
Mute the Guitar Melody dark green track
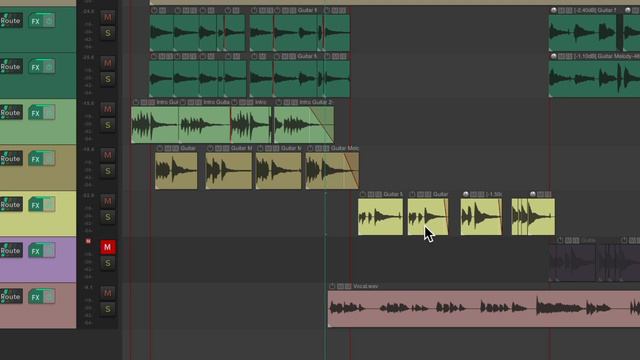coord(108,63)
